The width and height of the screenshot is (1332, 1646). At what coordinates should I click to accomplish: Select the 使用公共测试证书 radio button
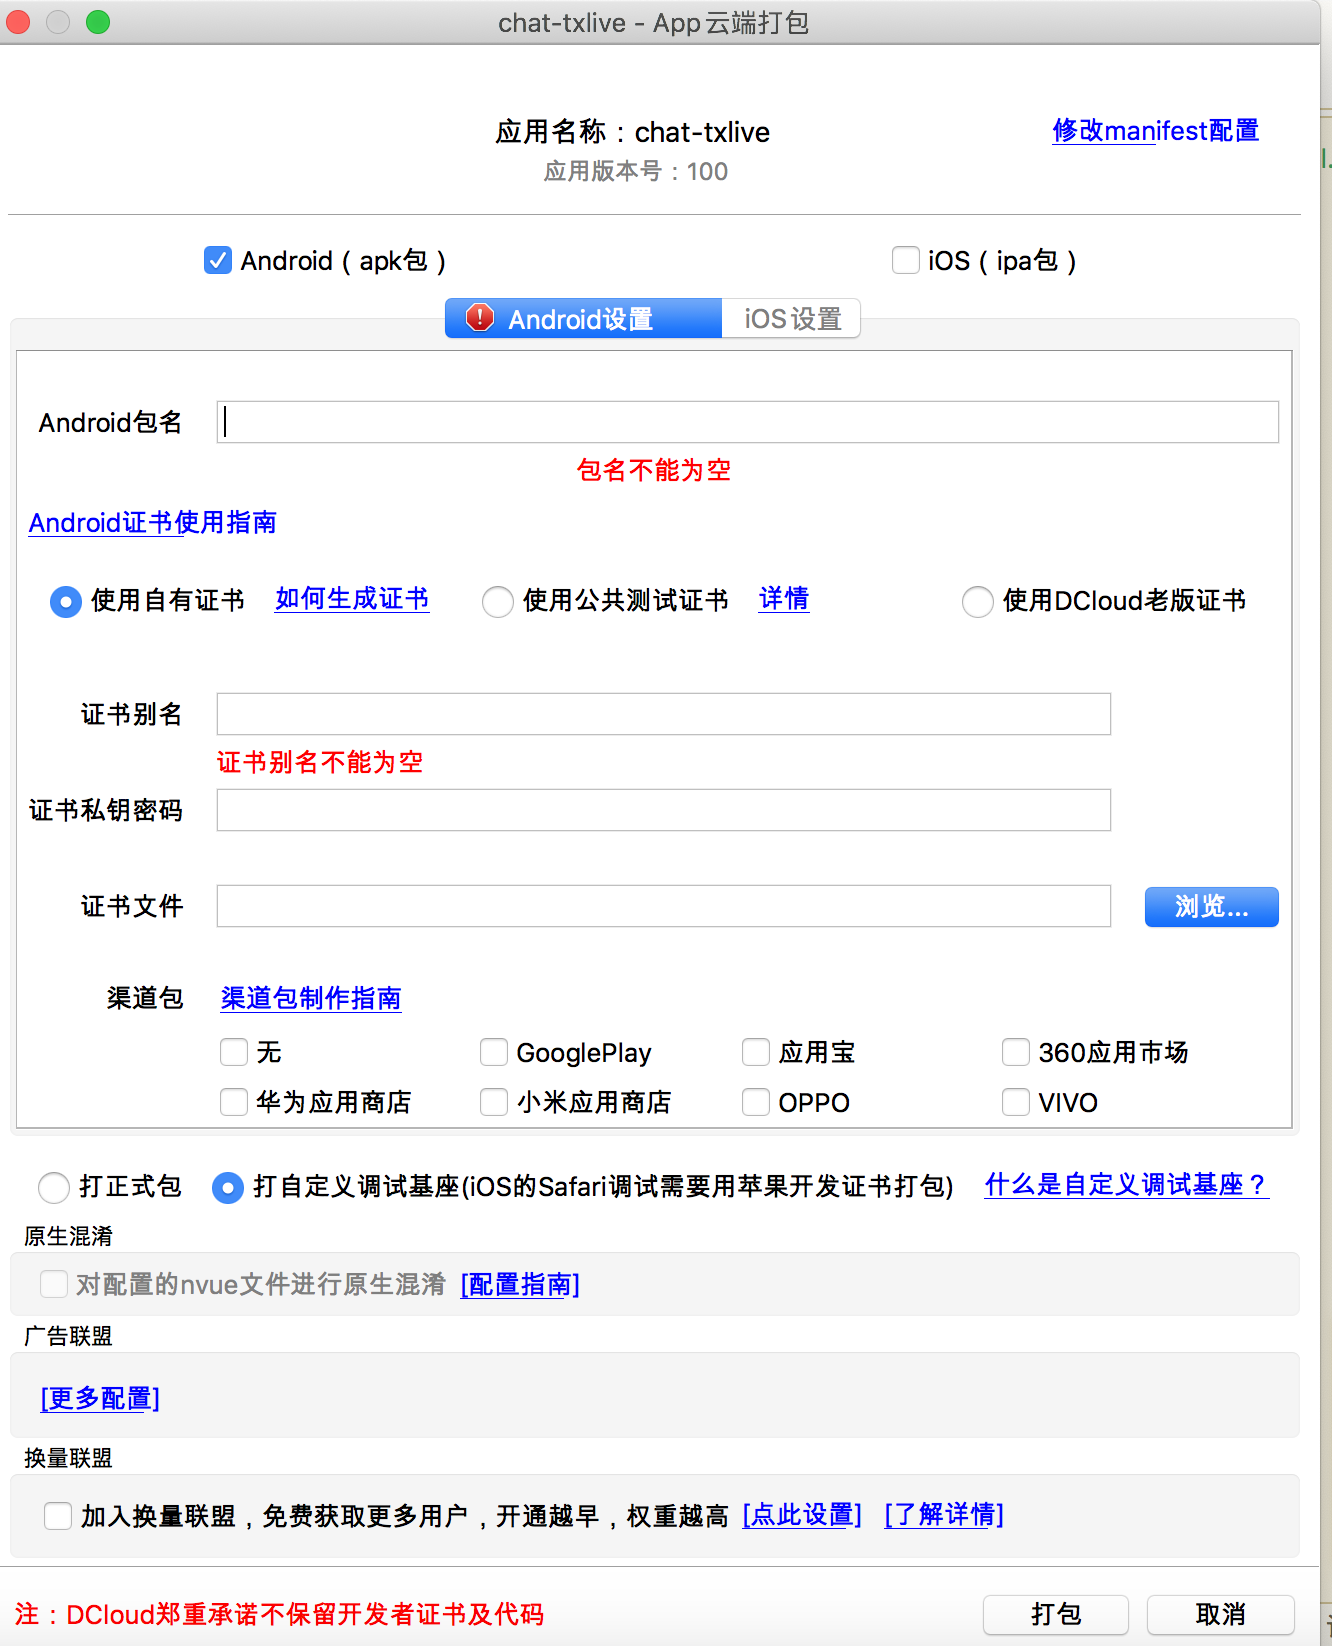tap(498, 601)
